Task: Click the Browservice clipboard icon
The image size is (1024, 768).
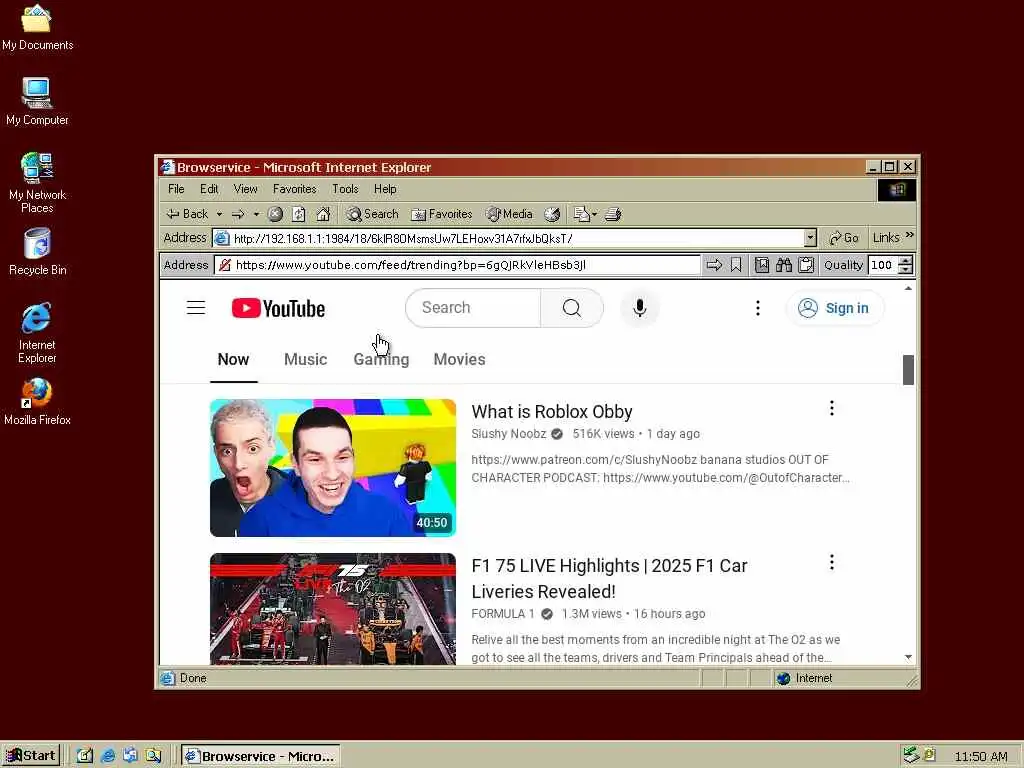Action: pos(807,265)
